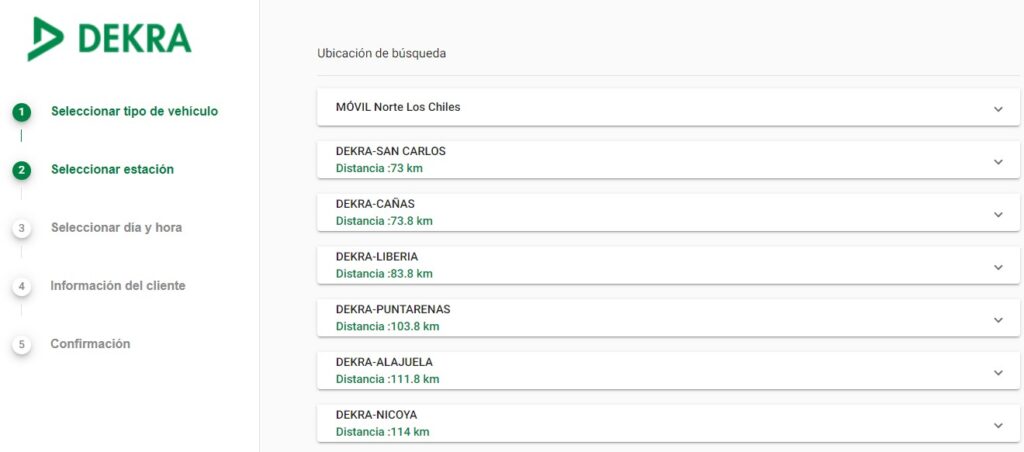The height and width of the screenshot is (452, 1024).
Task: Click step 4 circle icon
Action: point(22,286)
